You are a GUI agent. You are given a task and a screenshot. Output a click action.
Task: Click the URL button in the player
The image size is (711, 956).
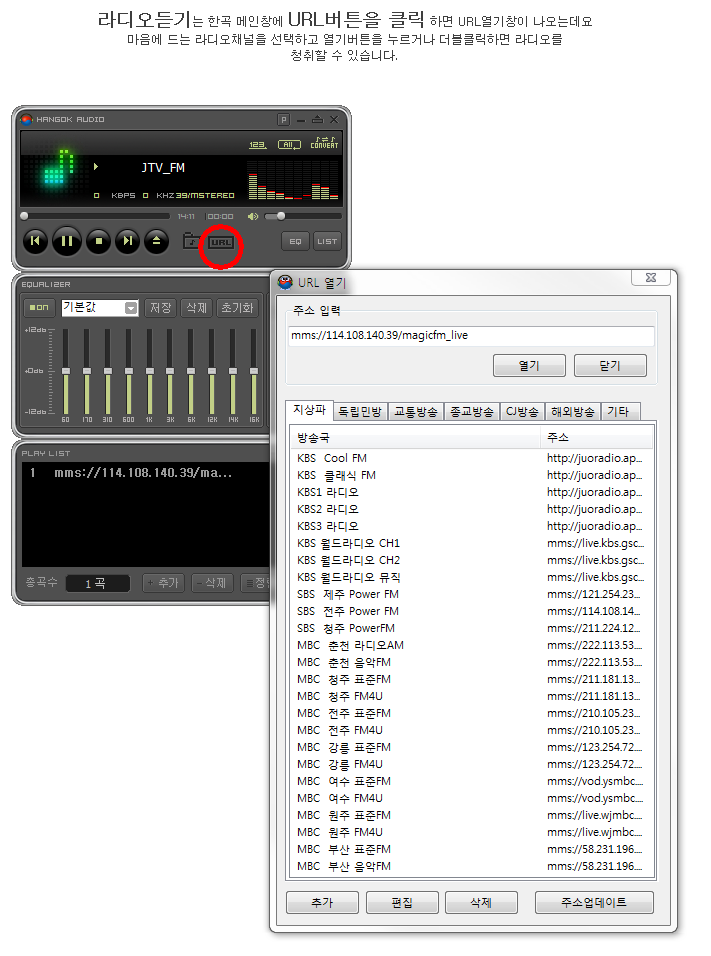pyautogui.click(x=221, y=242)
